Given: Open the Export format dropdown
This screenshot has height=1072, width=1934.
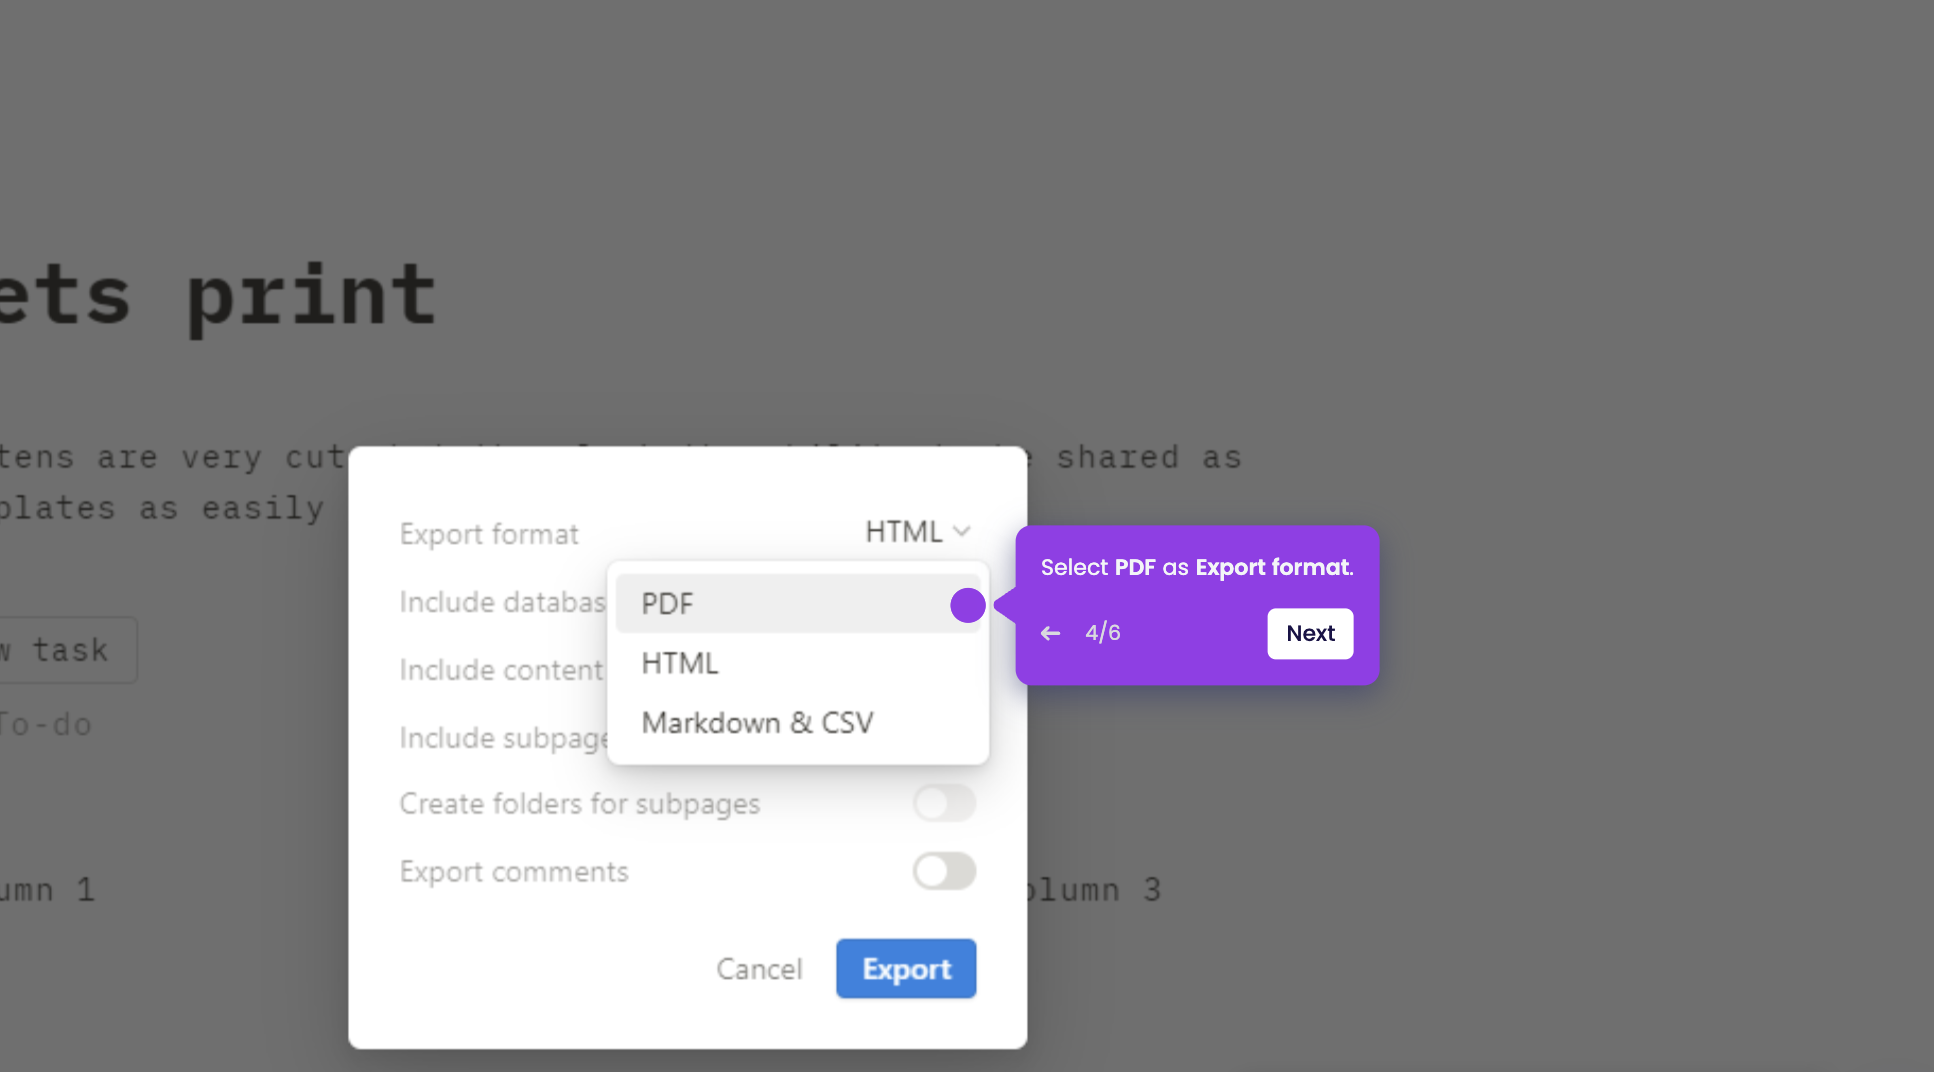Looking at the screenshot, I should point(903,531).
